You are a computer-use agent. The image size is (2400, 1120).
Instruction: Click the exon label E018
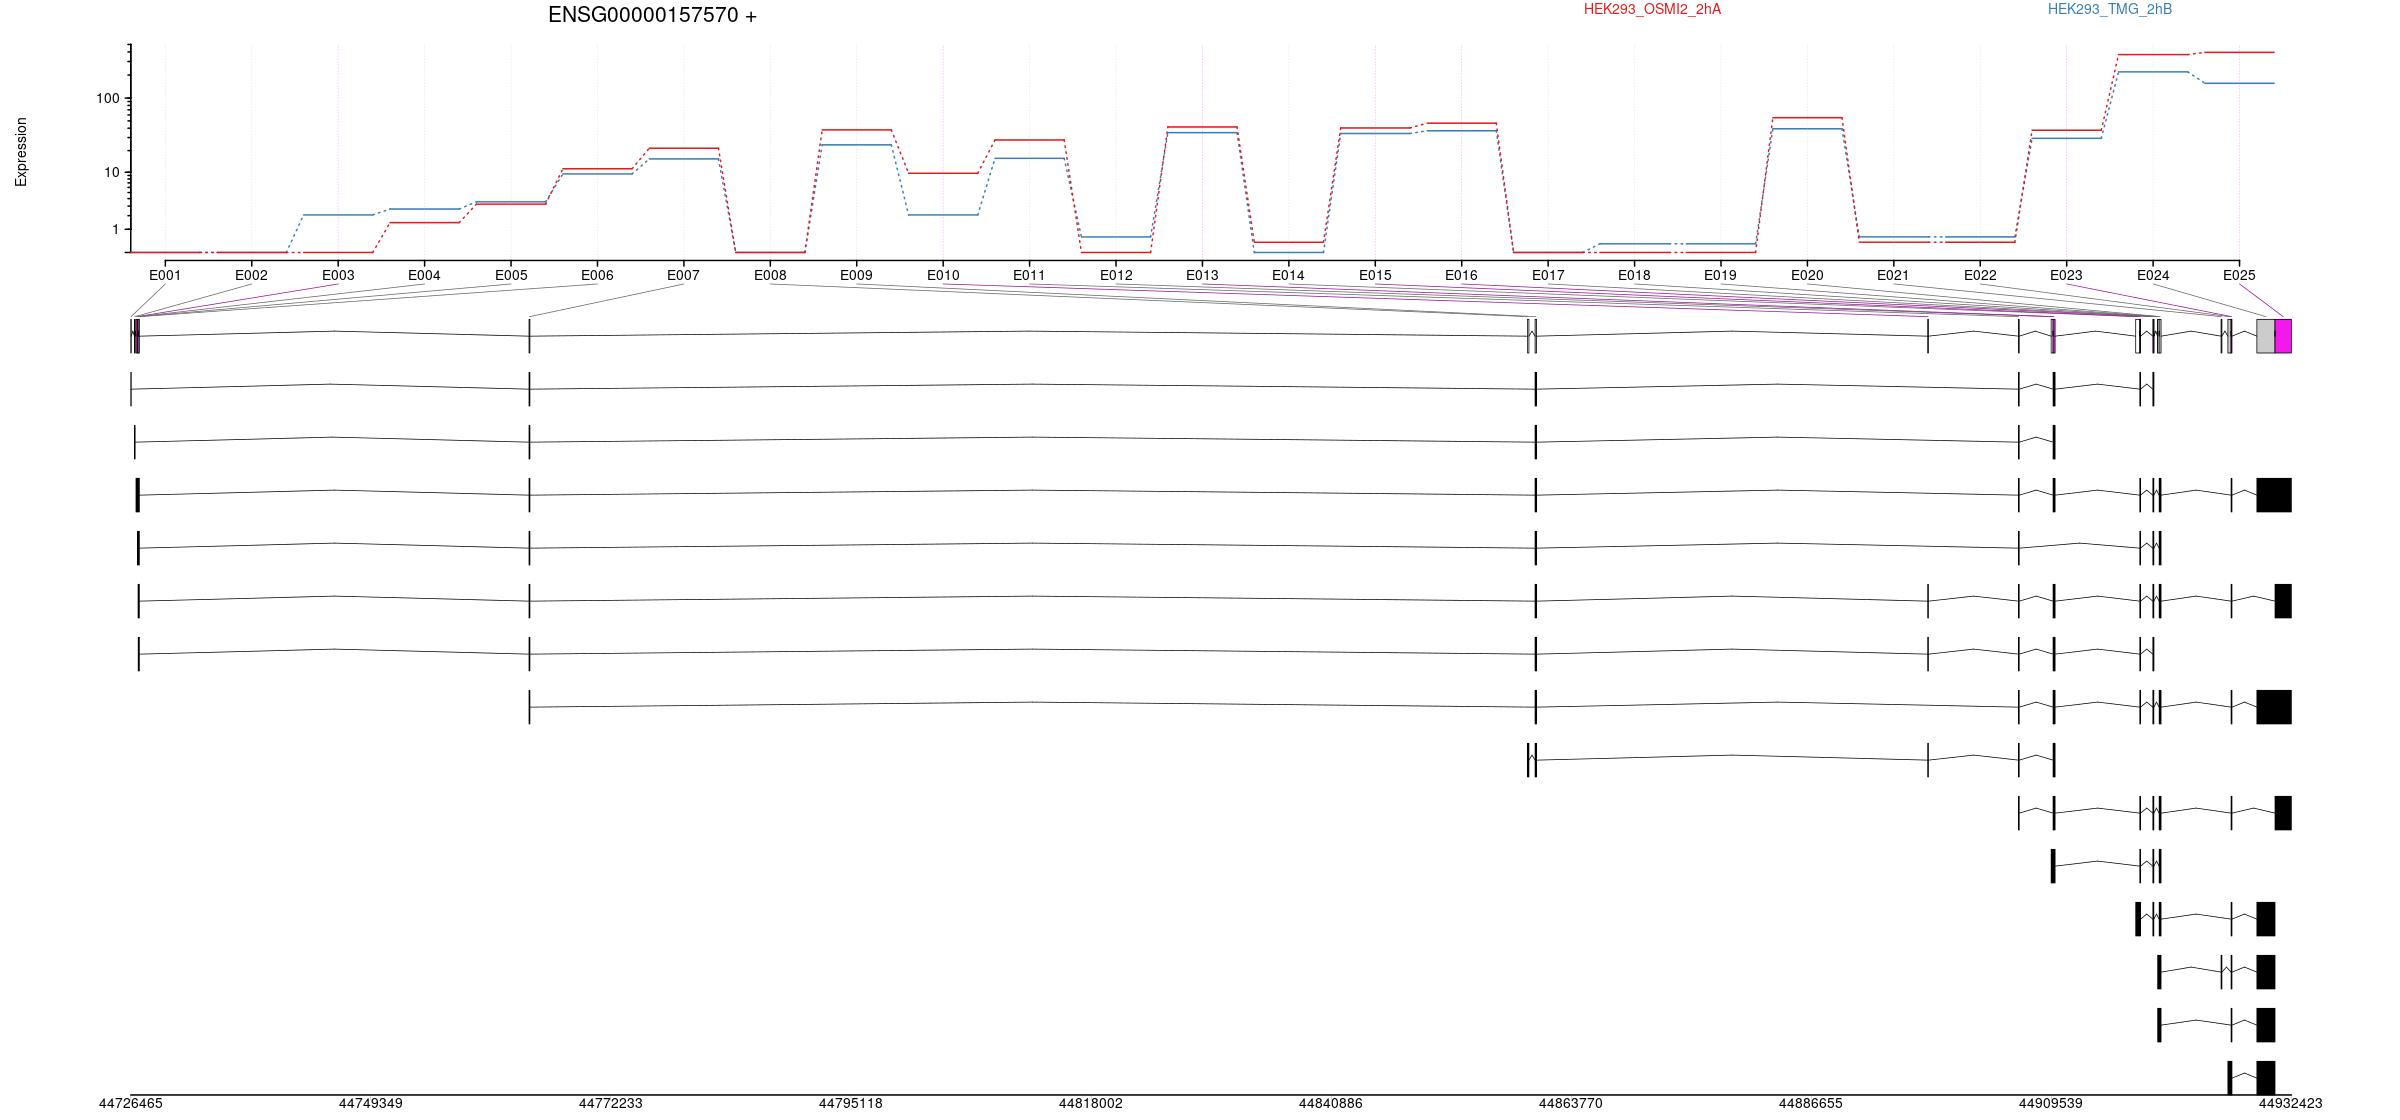(1634, 275)
